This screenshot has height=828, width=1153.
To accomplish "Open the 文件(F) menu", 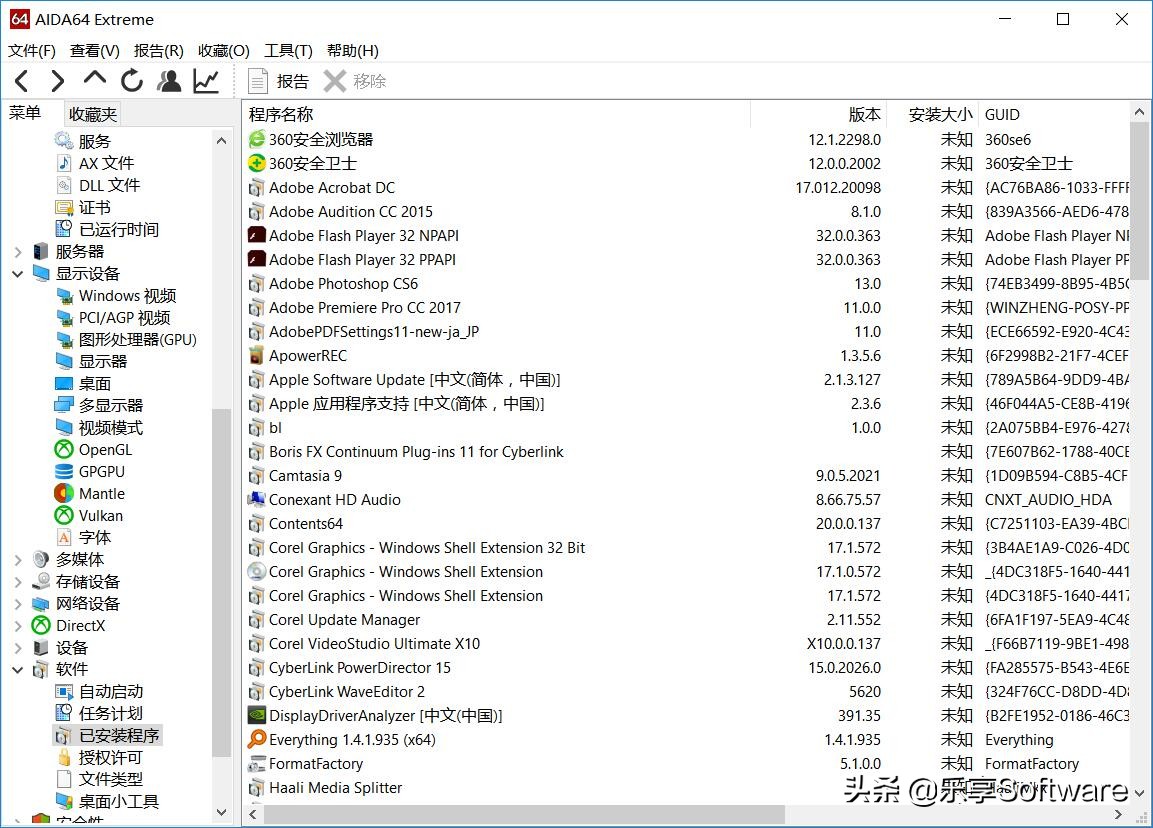I will 32,51.
